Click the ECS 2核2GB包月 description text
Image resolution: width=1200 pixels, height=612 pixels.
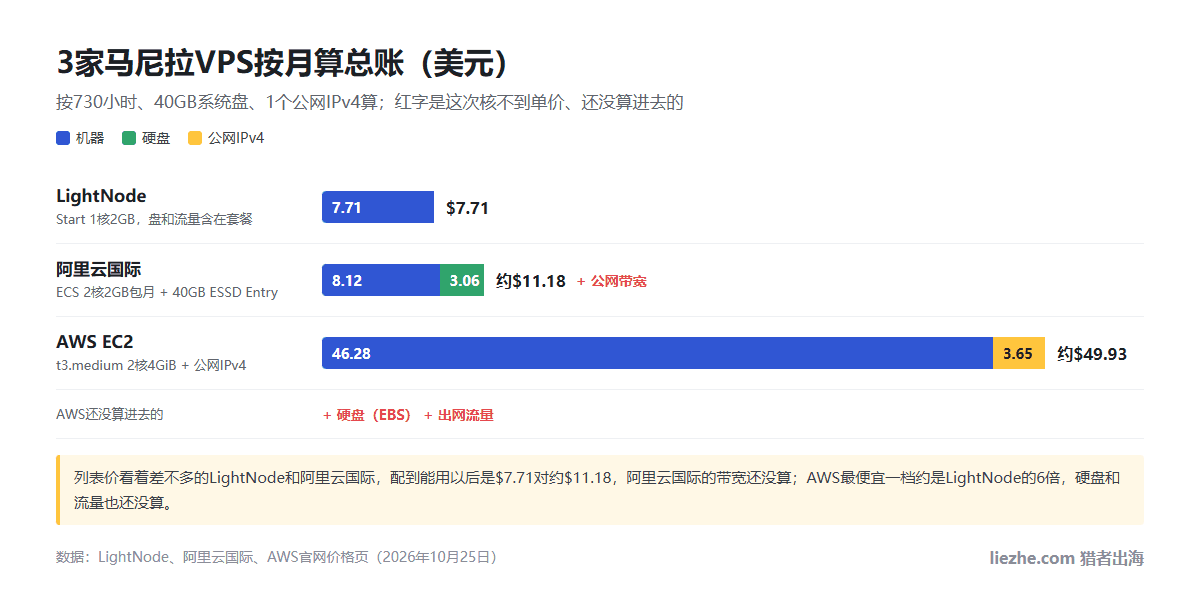(x=167, y=292)
